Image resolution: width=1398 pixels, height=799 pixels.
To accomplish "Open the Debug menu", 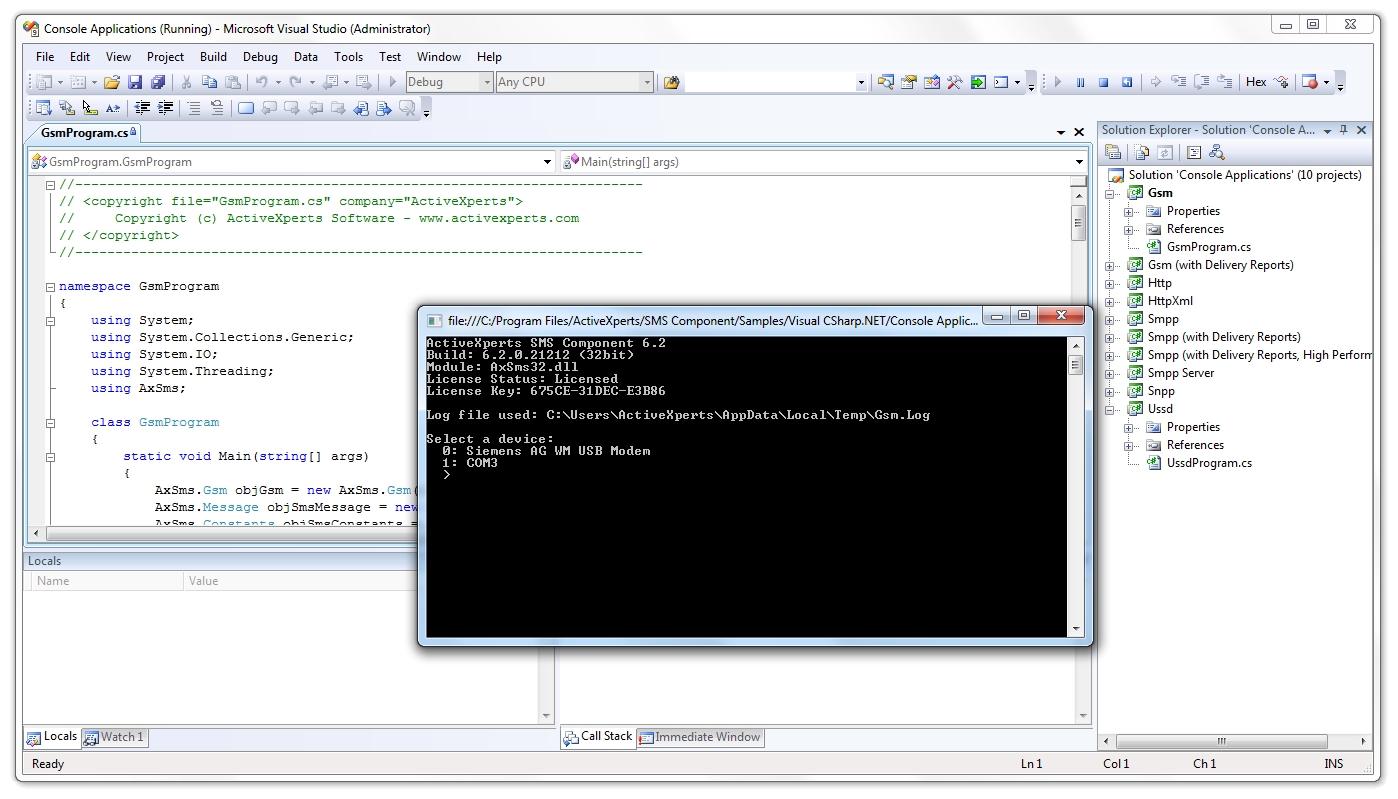I will pyautogui.click(x=260, y=57).
